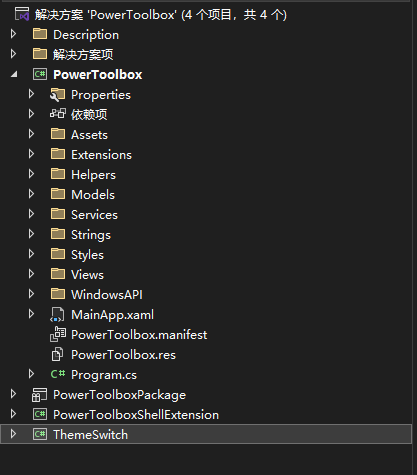Select the Models folder name
Screen dimensions: 417x475
93,195
